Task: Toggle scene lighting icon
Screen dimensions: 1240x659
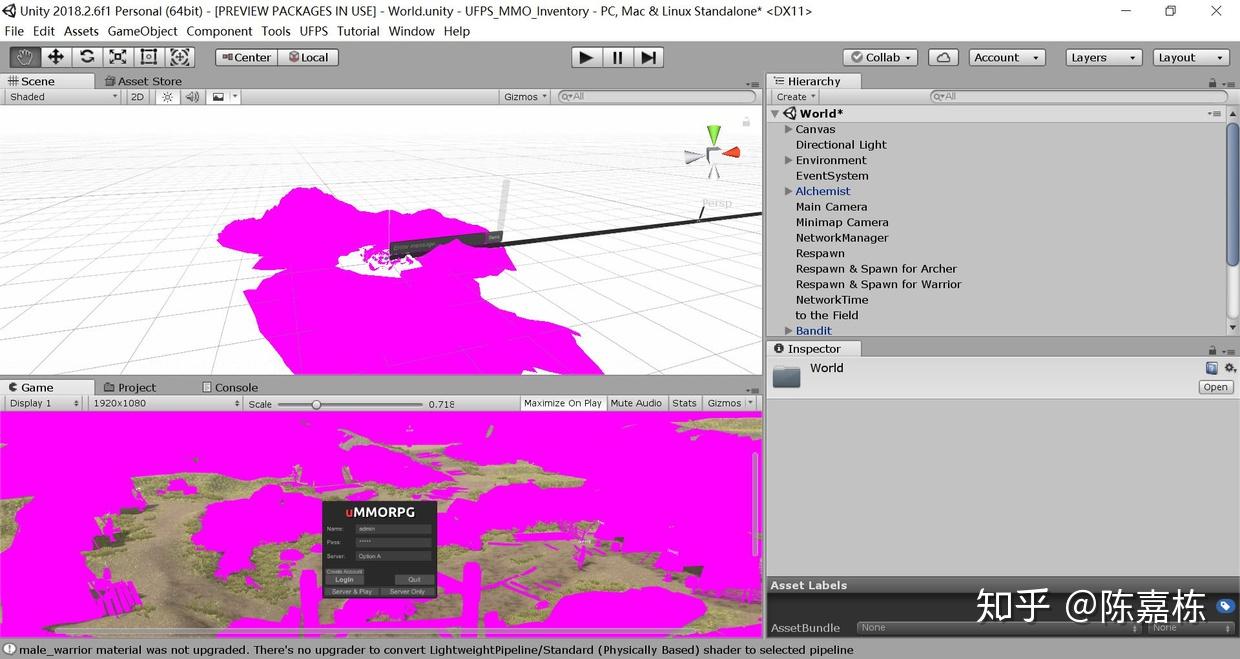Action: click(x=167, y=96)
